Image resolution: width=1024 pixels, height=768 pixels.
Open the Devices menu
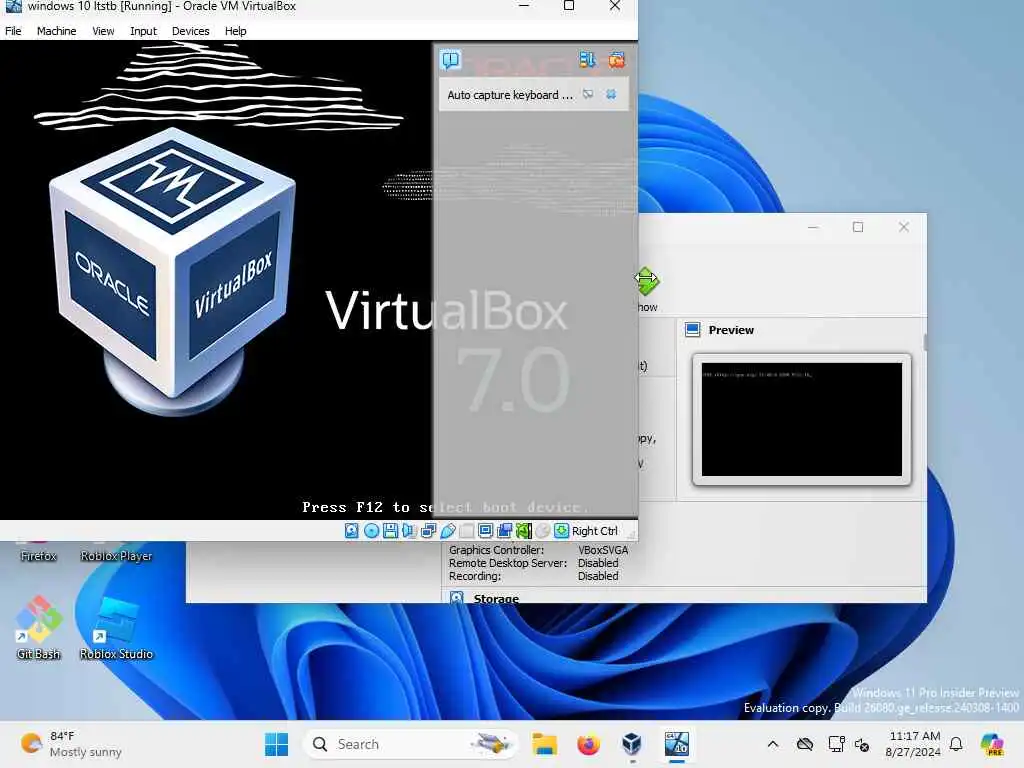[190, 31]
